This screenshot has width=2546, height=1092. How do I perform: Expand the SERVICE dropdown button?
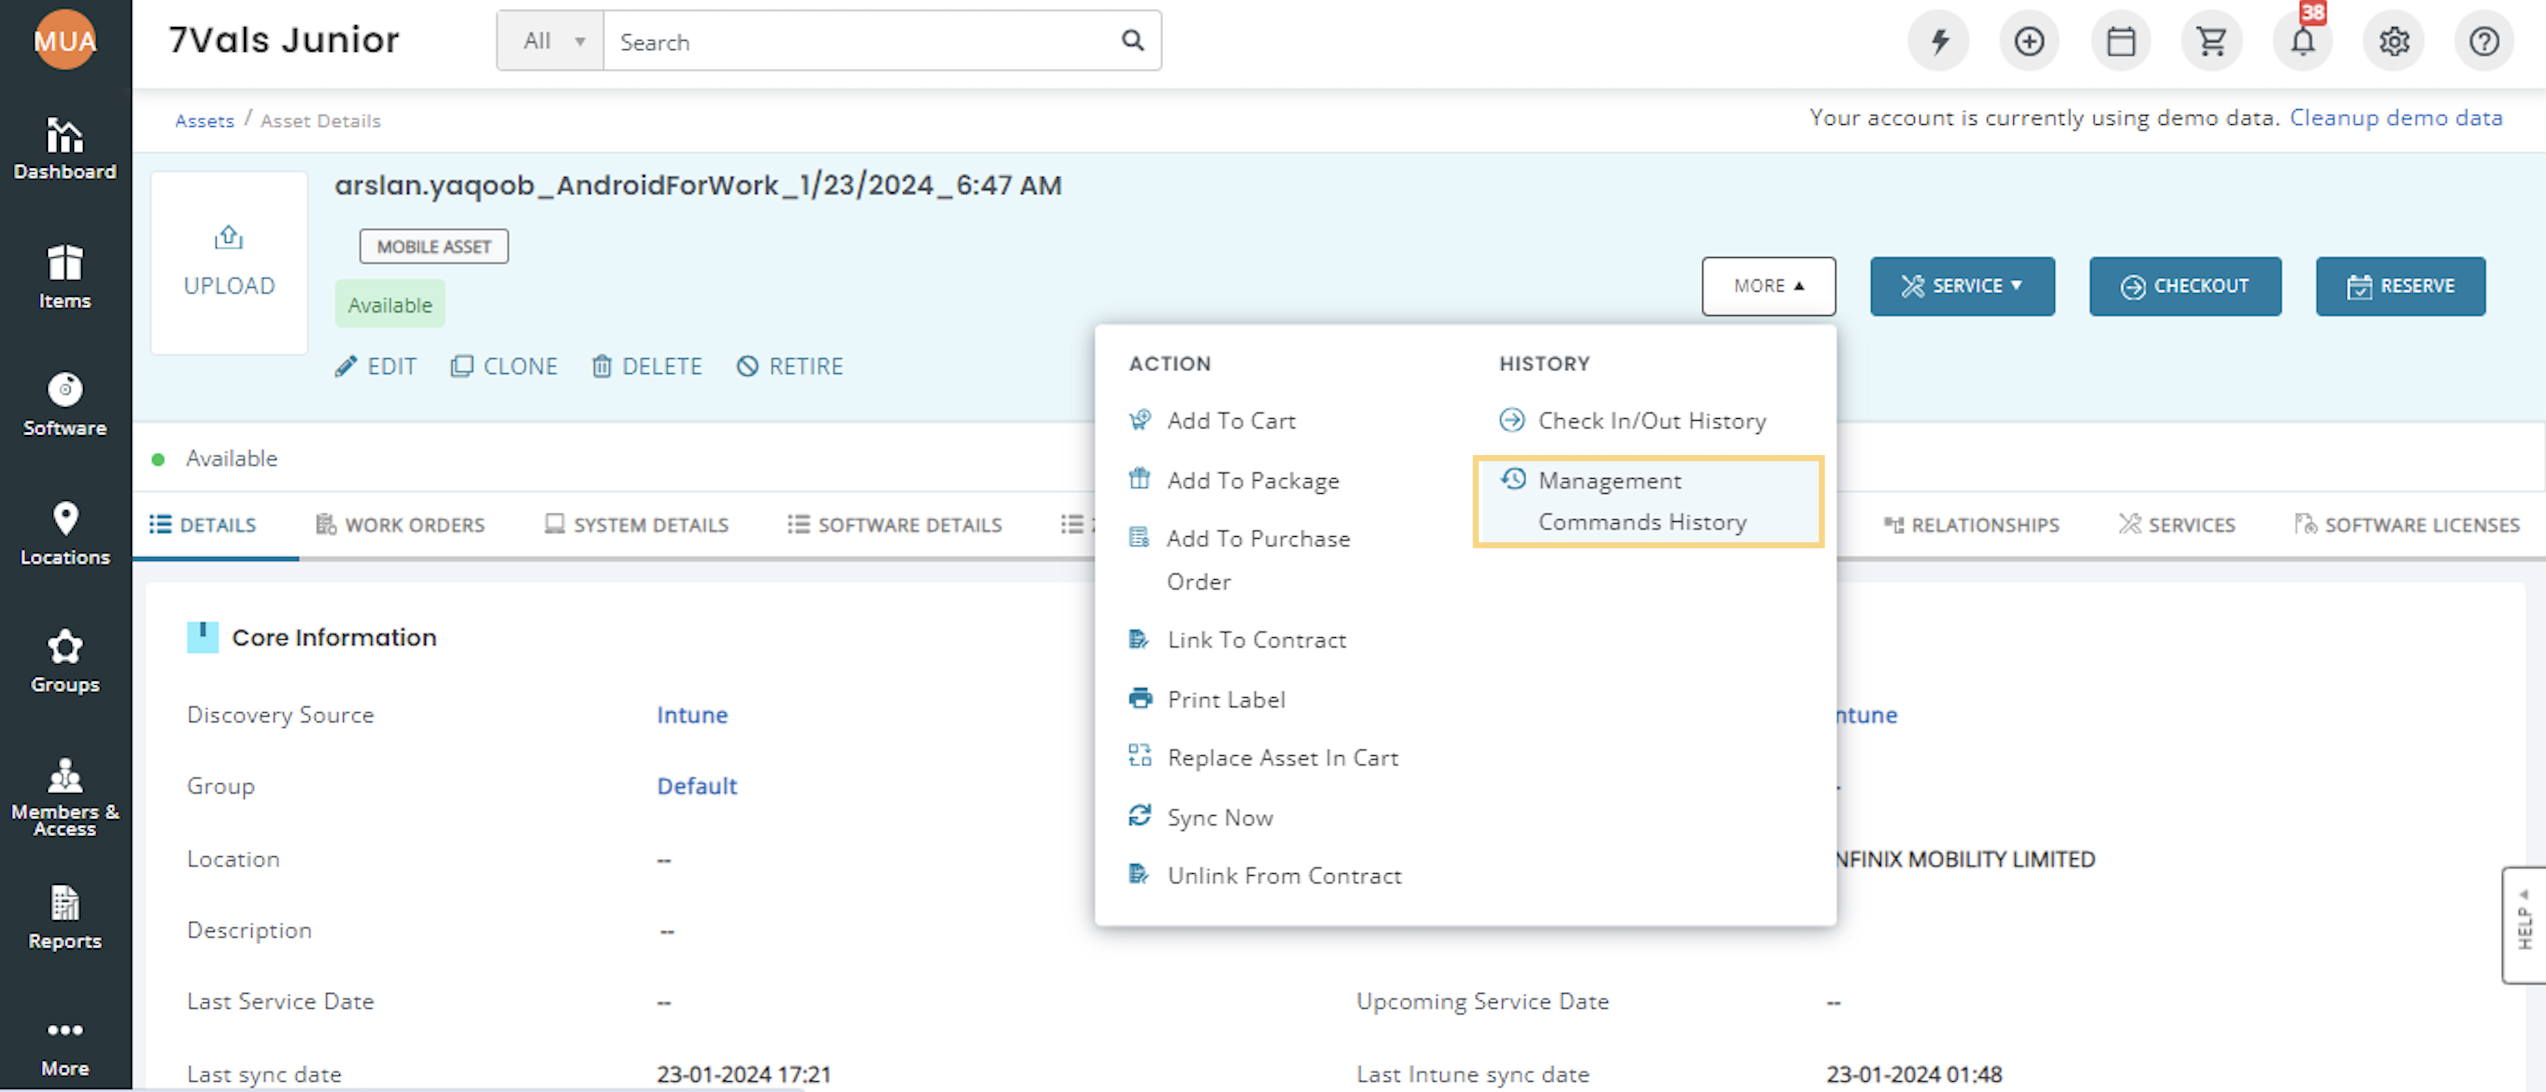(x=1962, y=286)
